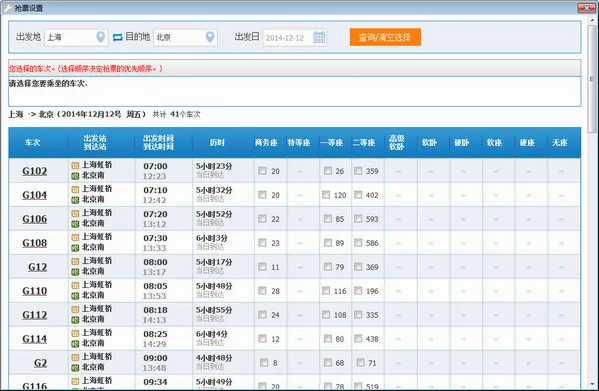Click the departure location pin icon

tap(100, 37)
